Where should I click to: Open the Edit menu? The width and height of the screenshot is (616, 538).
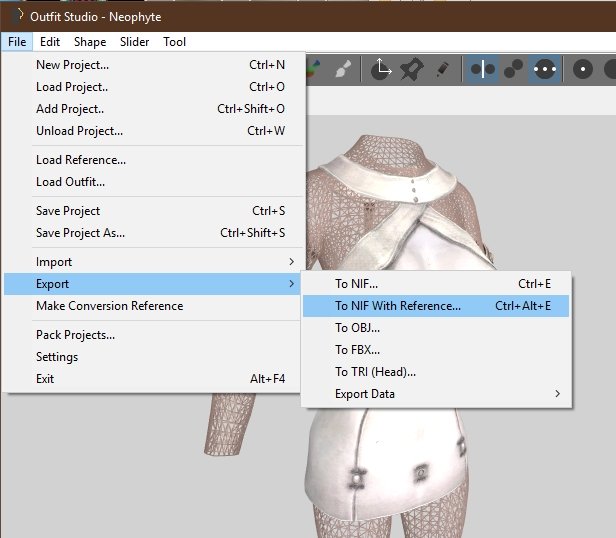tap(50, 42)
